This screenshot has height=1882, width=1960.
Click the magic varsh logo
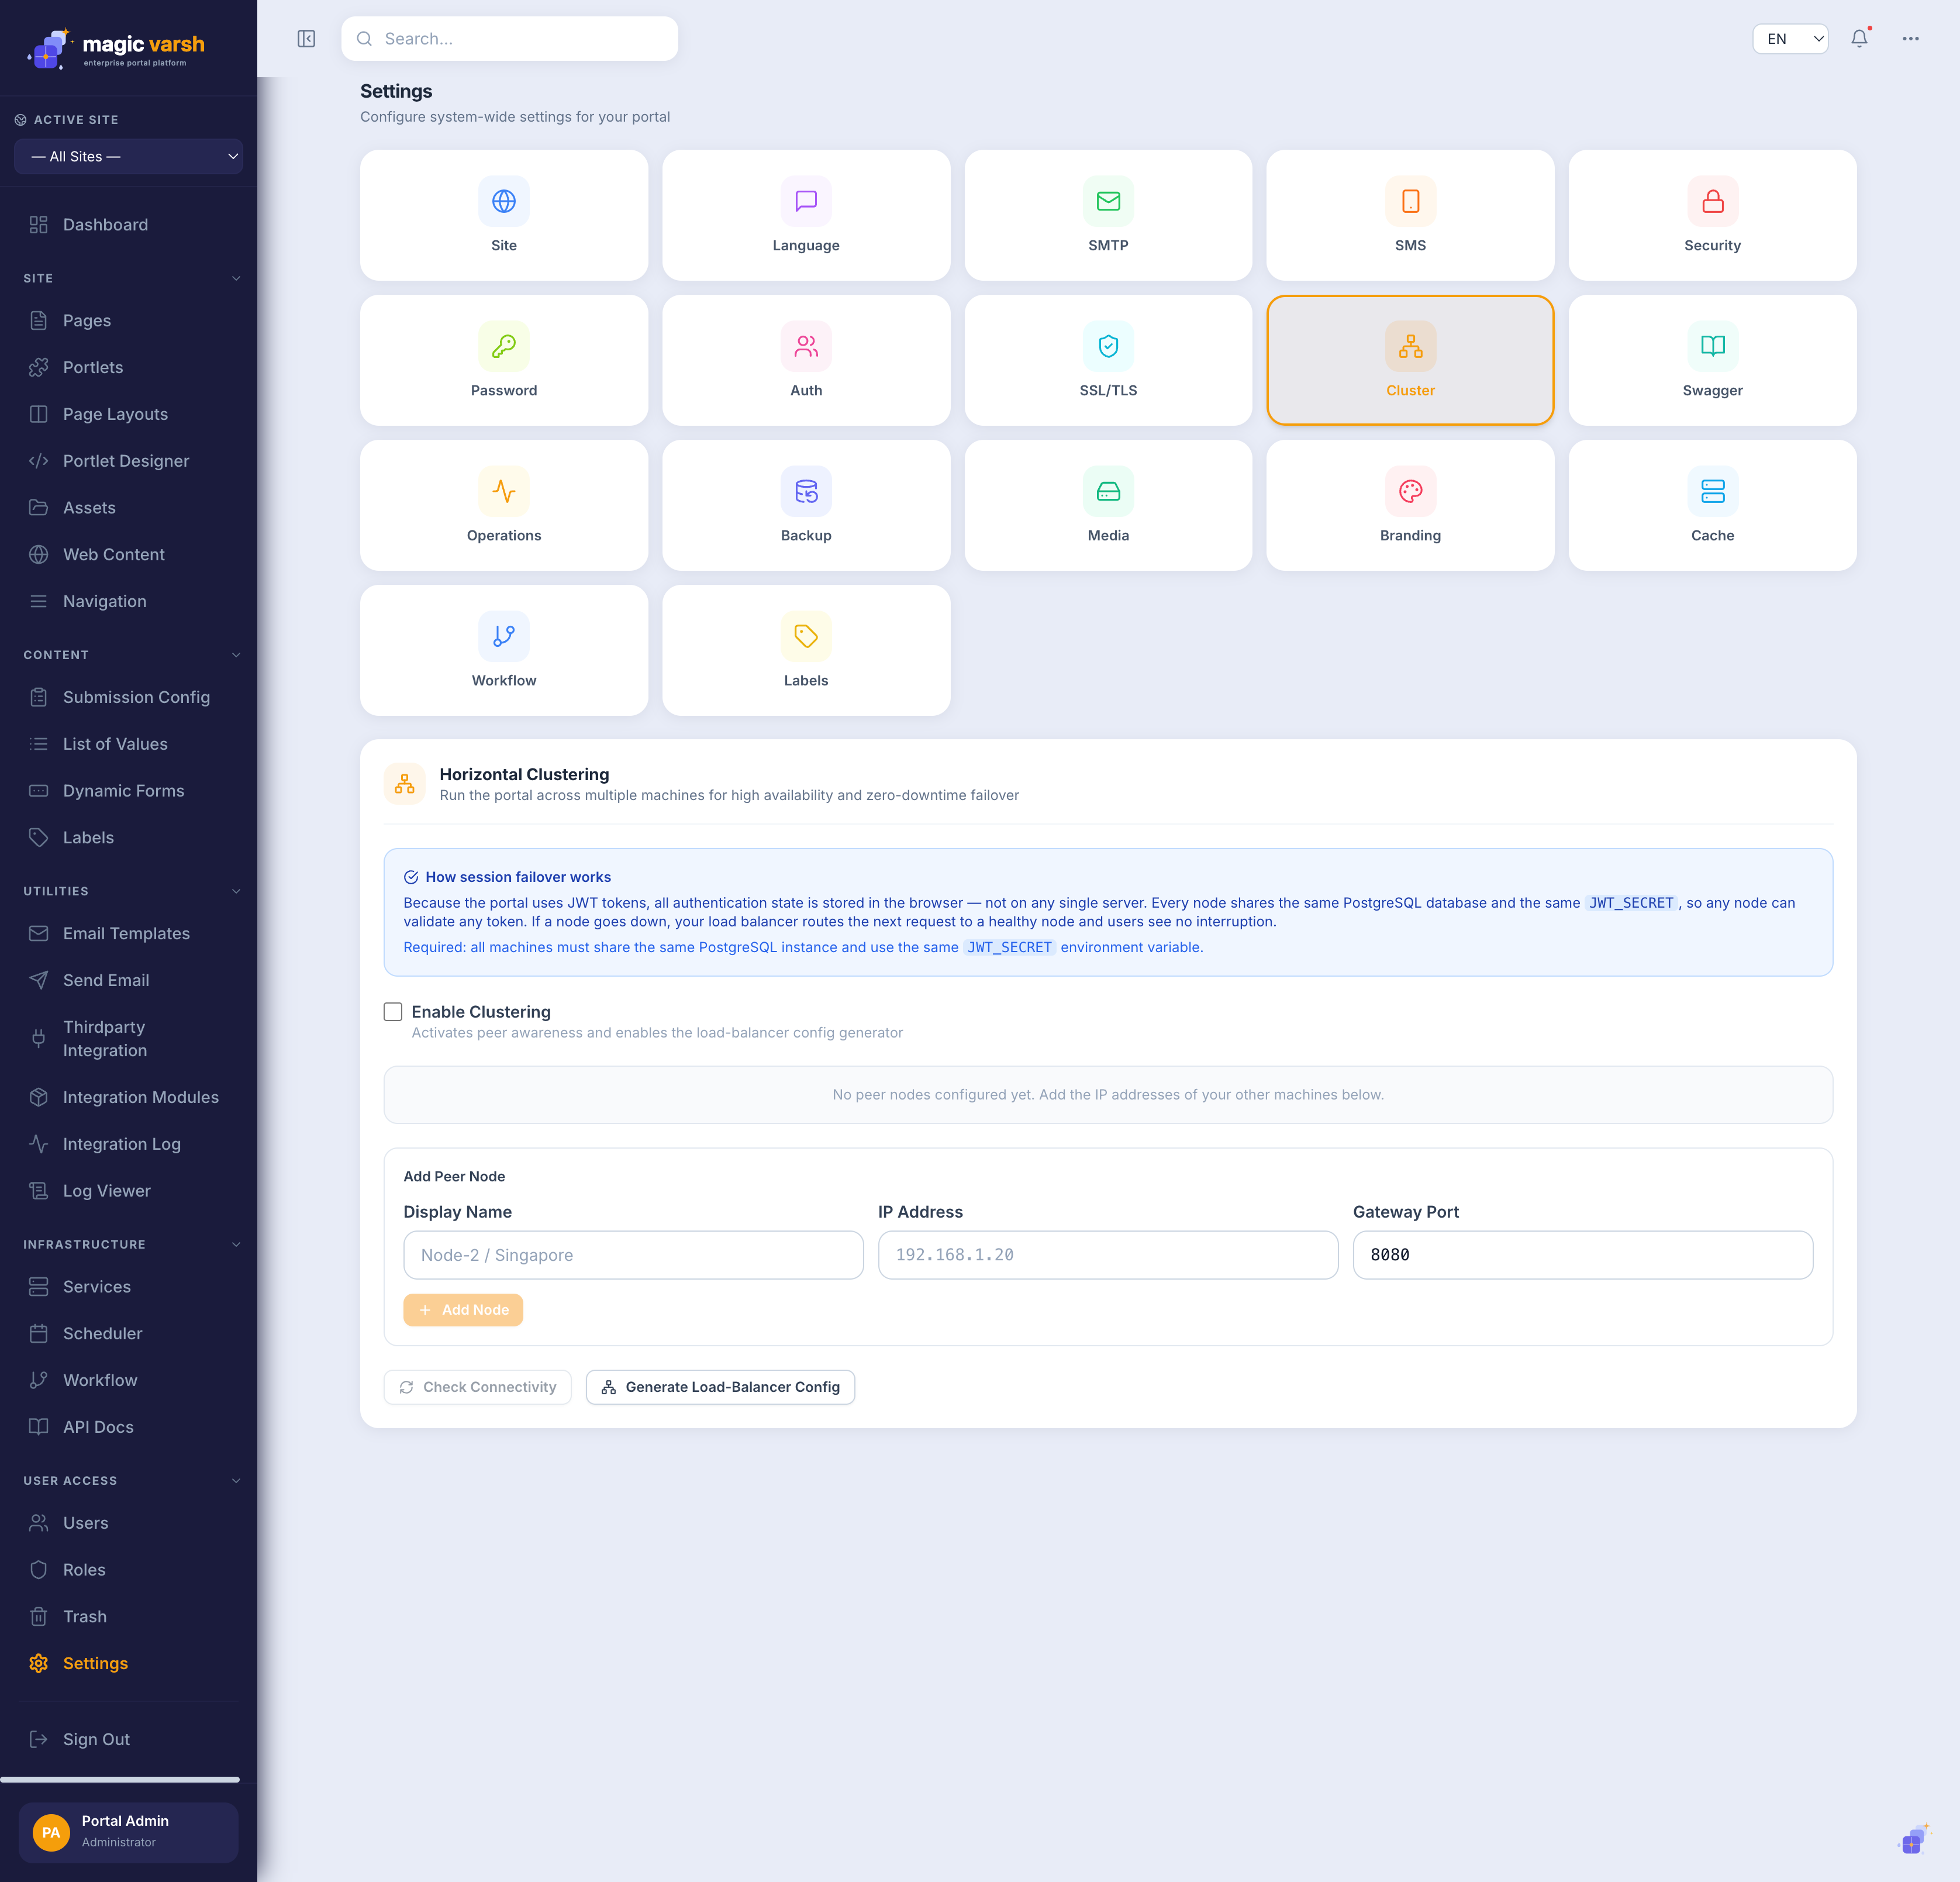click(x=116, y=48)
